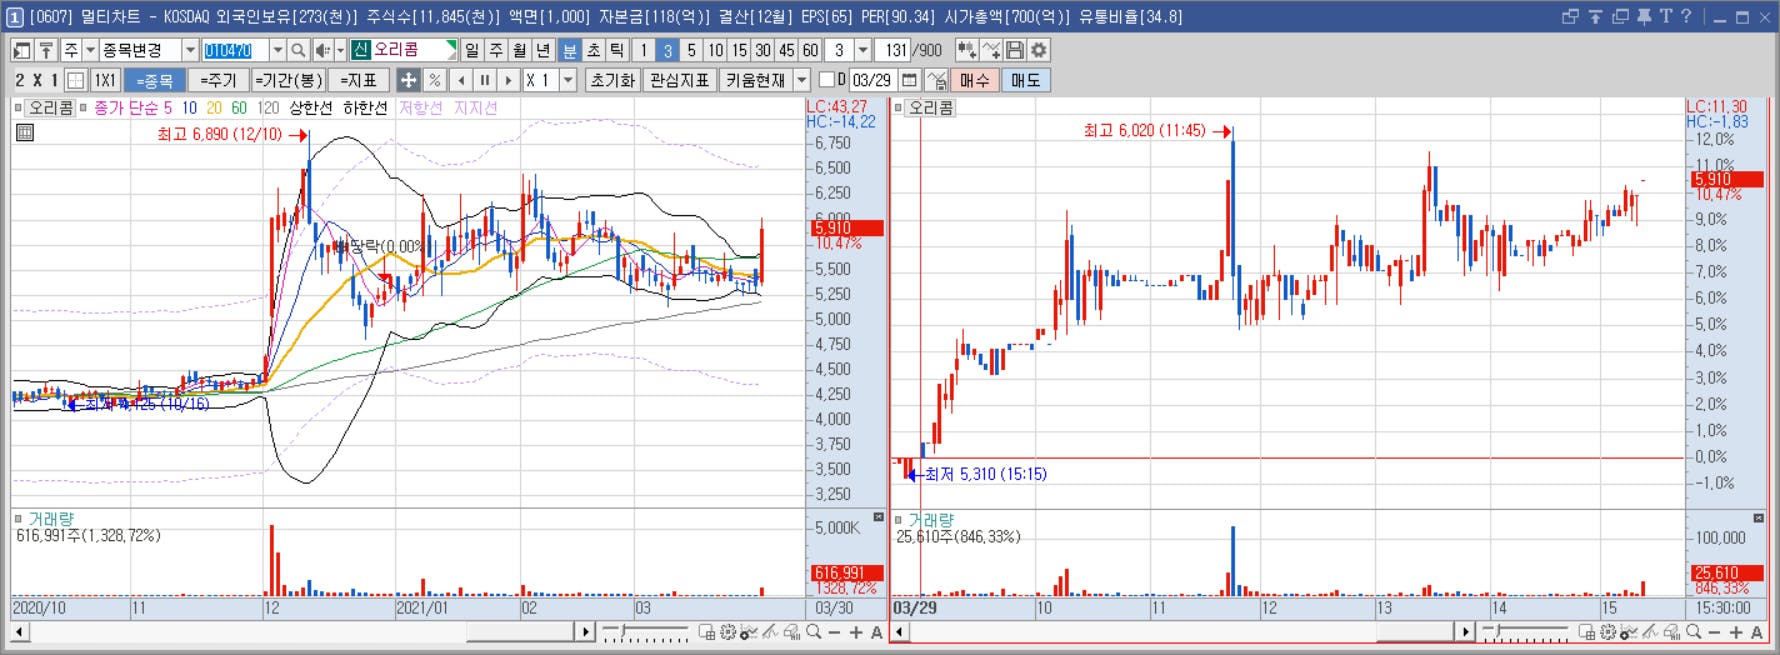Click the stock search magnifier icon
The image size is (1780, 655).
[x=298, y=50]
